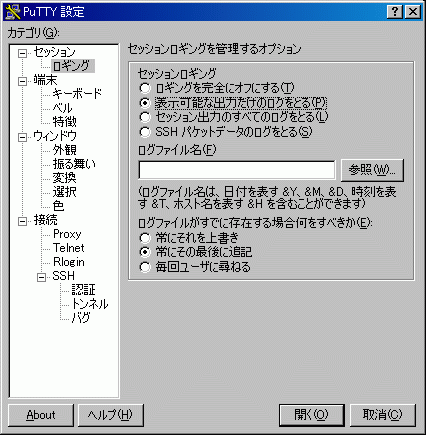Click the About button

click(x=41, y=415)
